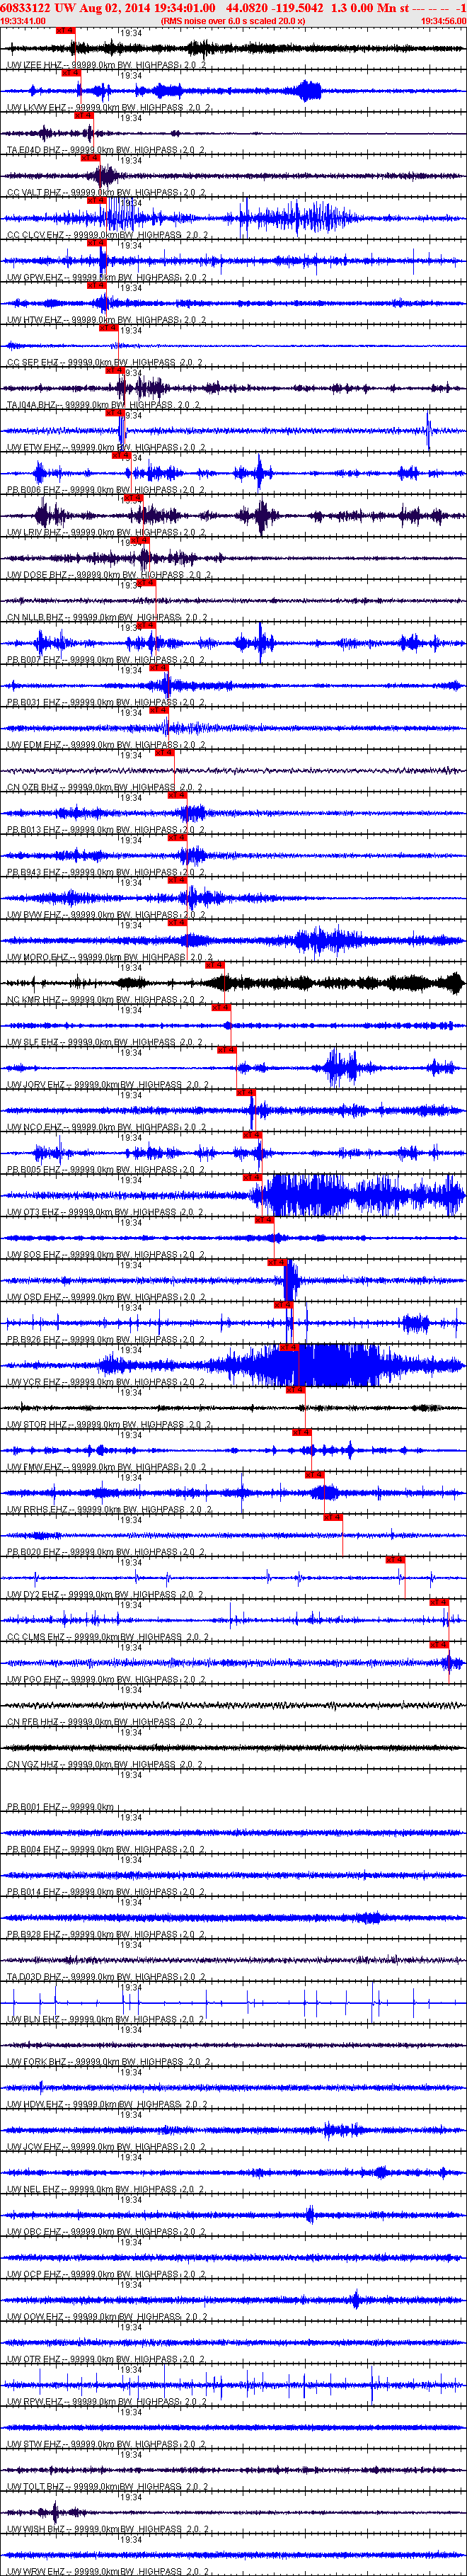
Task: Click the event ID 60833122 in the header
Action: 26,8
